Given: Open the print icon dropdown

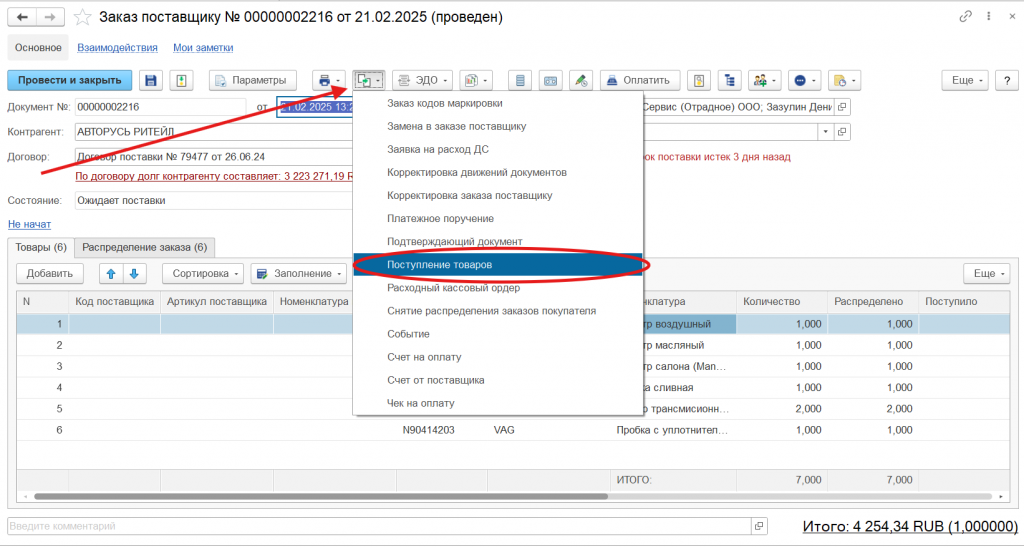Looking at the screenshot, I should [329, 80].
